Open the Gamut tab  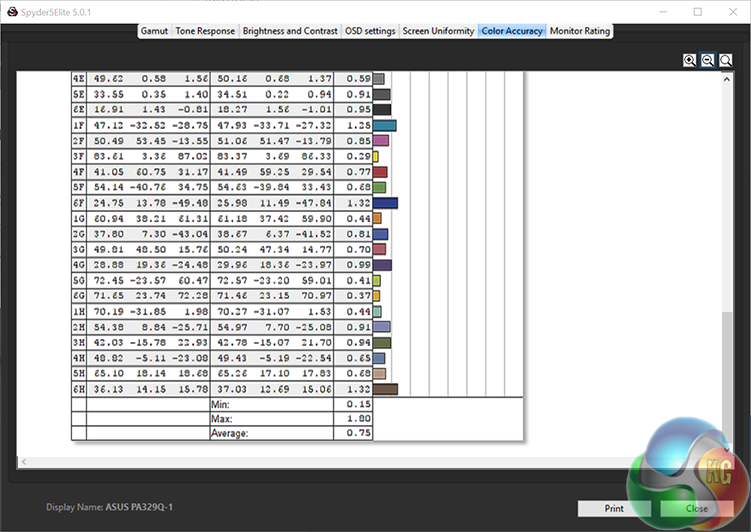[154, 31]
